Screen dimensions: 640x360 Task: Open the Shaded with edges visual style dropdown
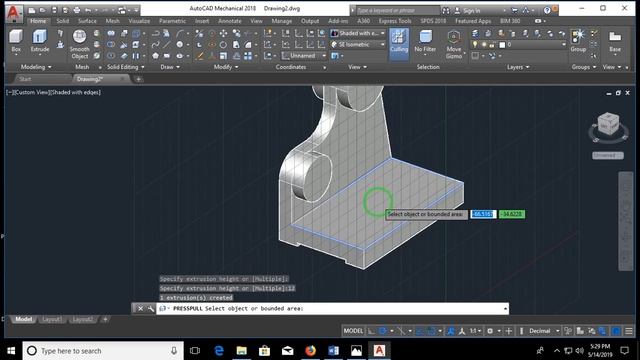tap(358, 33)
